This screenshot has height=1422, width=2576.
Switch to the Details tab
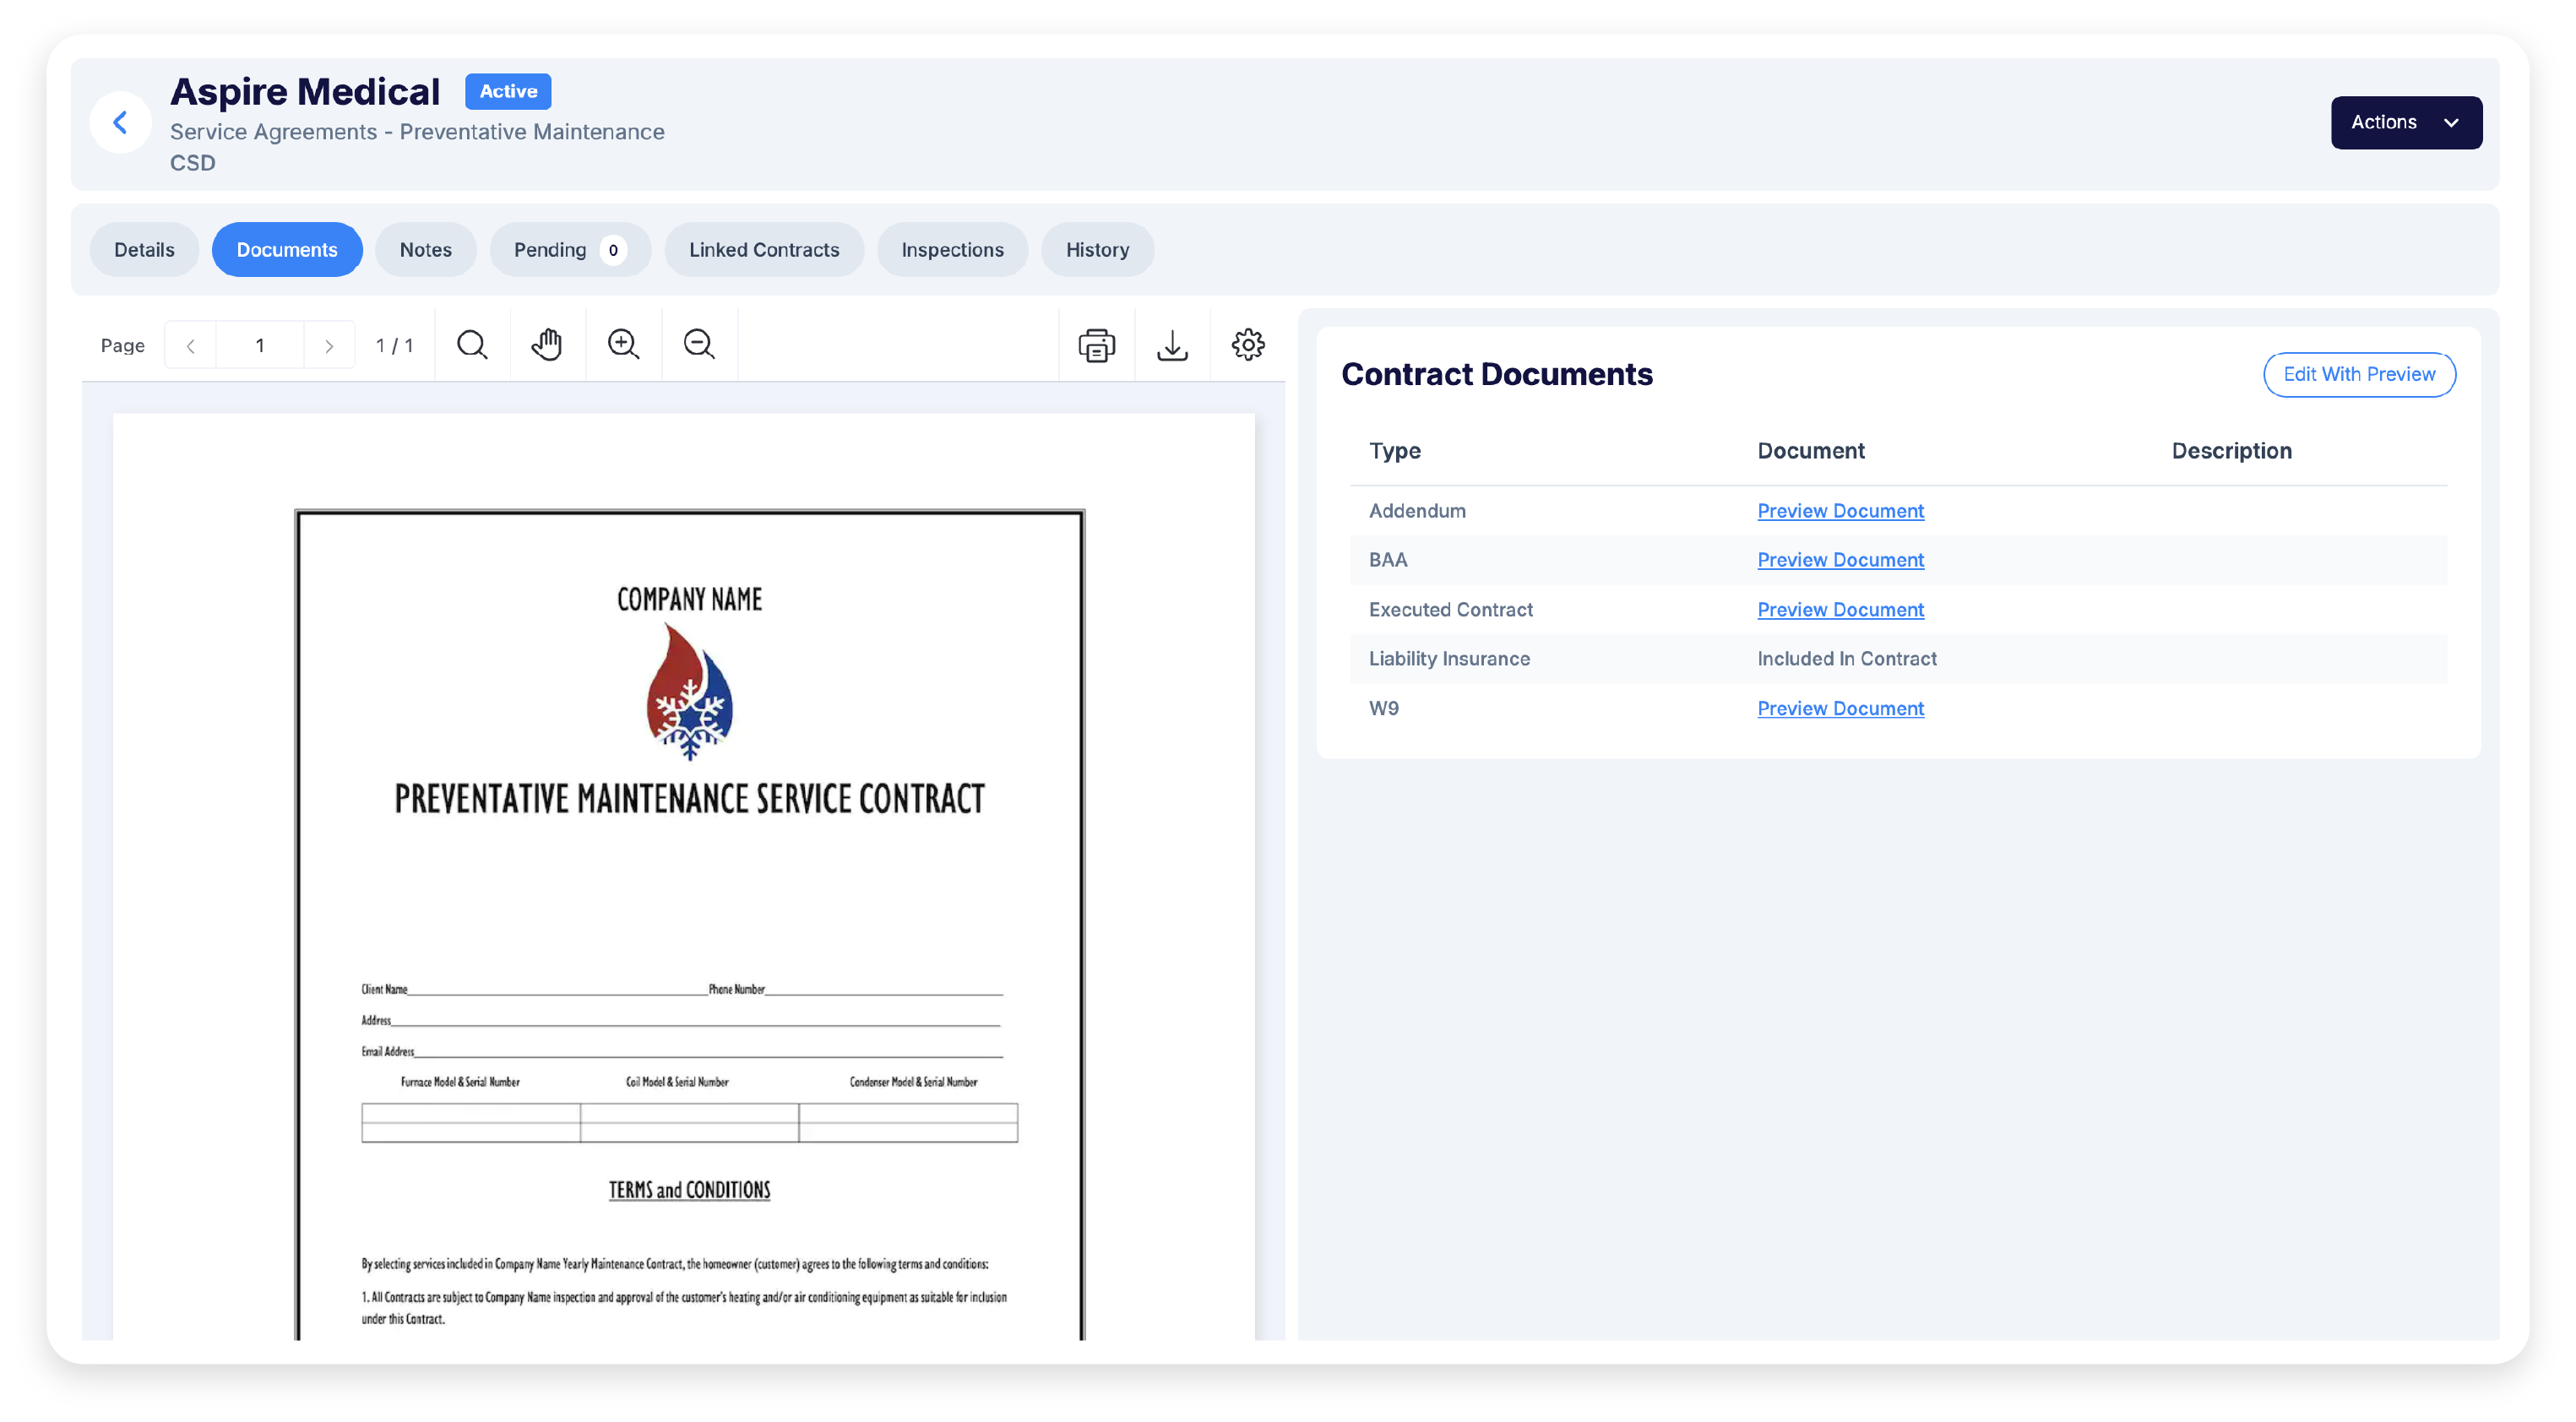pos(144,249)
